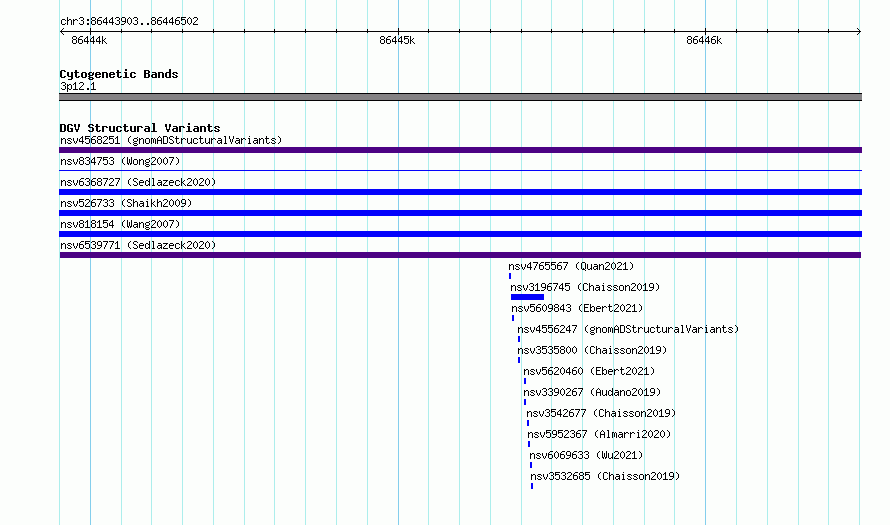Click the small blue marker under nsv3390267
Screen dimensions: 890x525
pos(525,402)
